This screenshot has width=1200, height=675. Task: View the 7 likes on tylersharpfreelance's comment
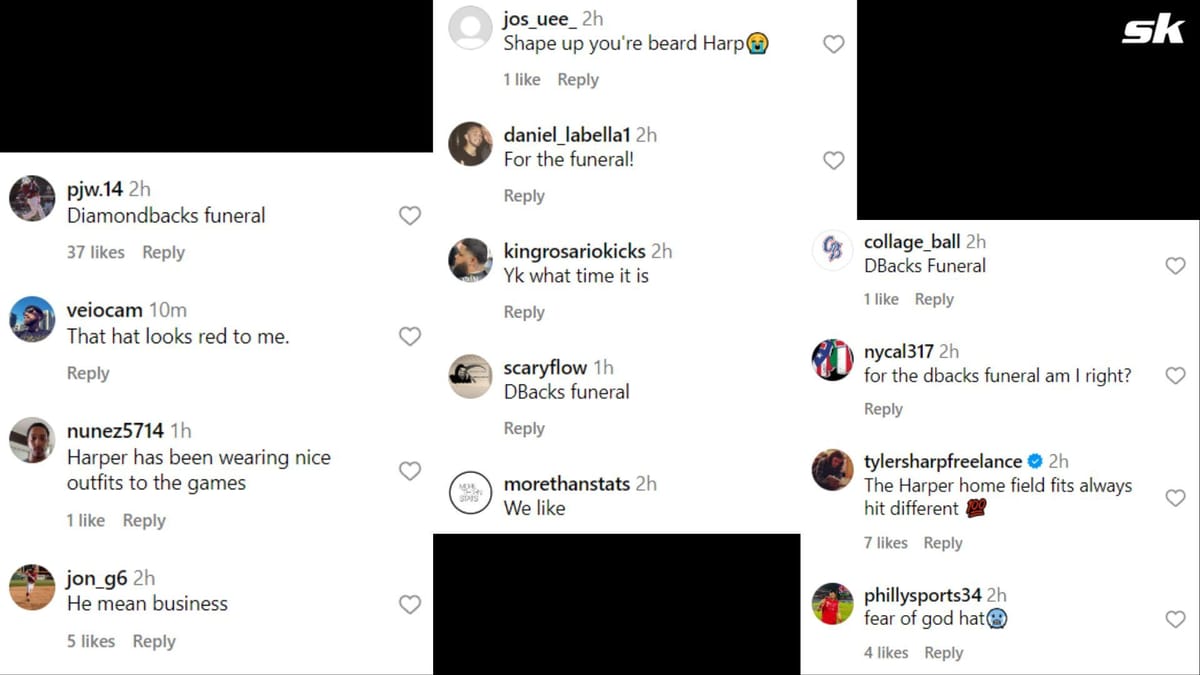[886, 542]
